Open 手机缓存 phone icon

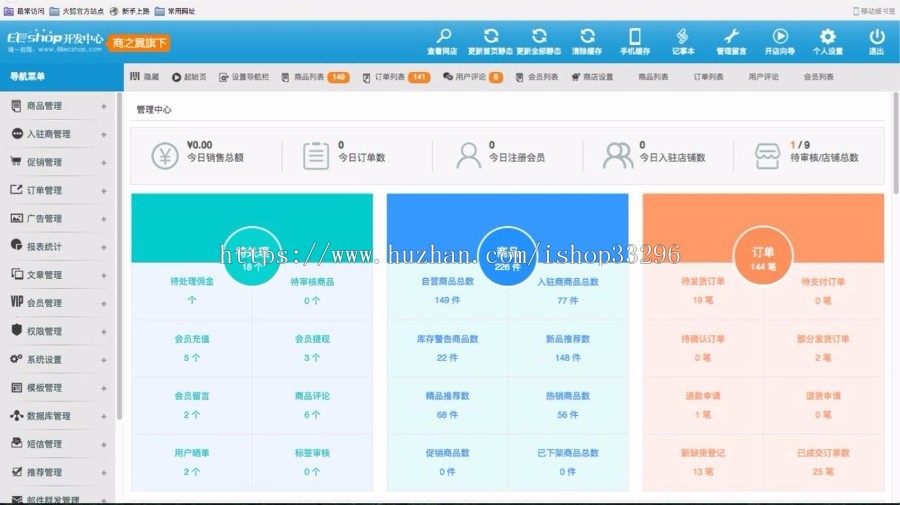click(635, 36)
